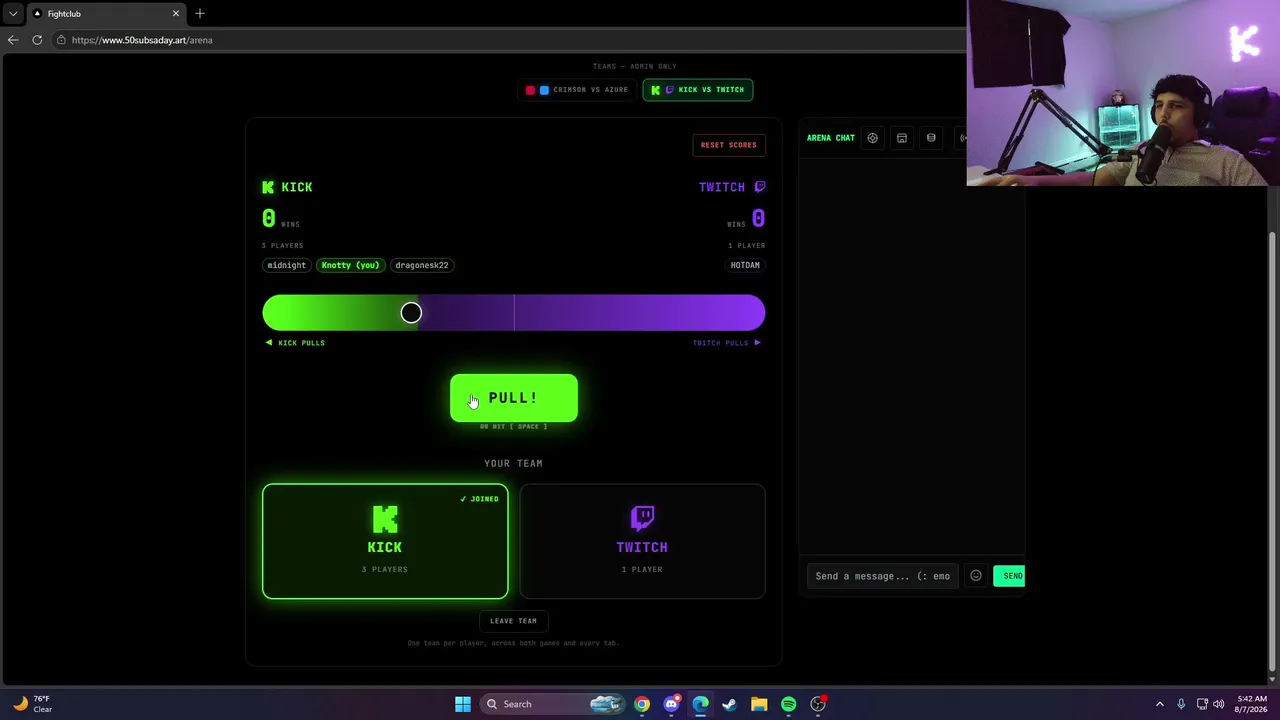Click the green Kick logo beside the KICK score
Image resolution: width=1280 pixels, height=720 pixels.
268,187
